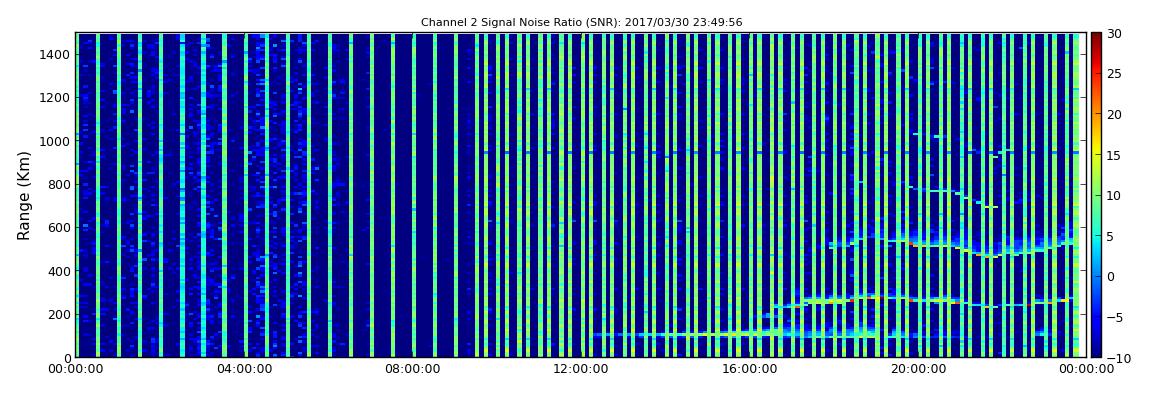Click the 1200 range axis tick label

pos(56,98)
